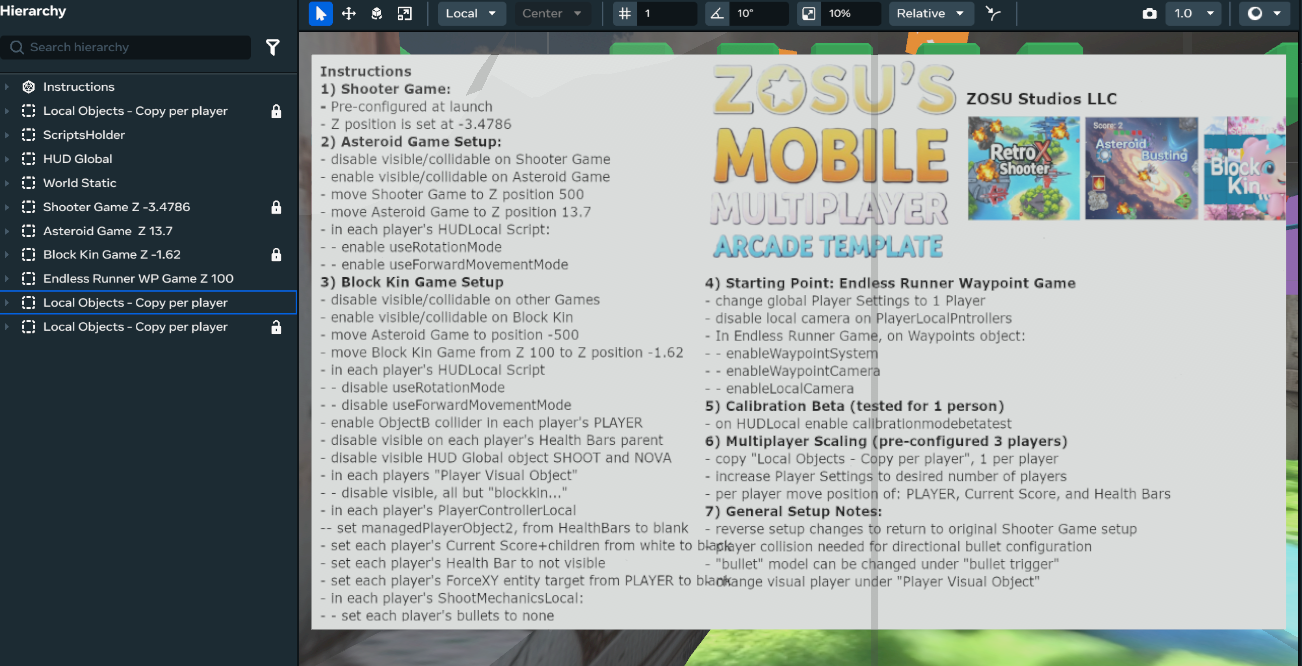Choose the Rotate tool in toolbar
This screenshot has height=666, width=1302.
[377, 14]
